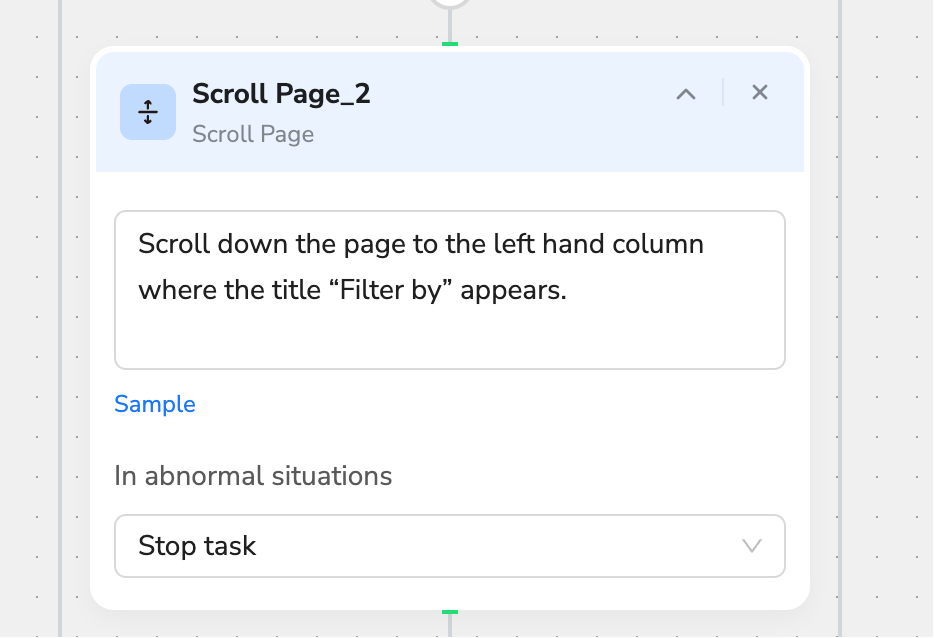Click the In abnormal situations label
The image size is (934, 638).
click(253, 476)
